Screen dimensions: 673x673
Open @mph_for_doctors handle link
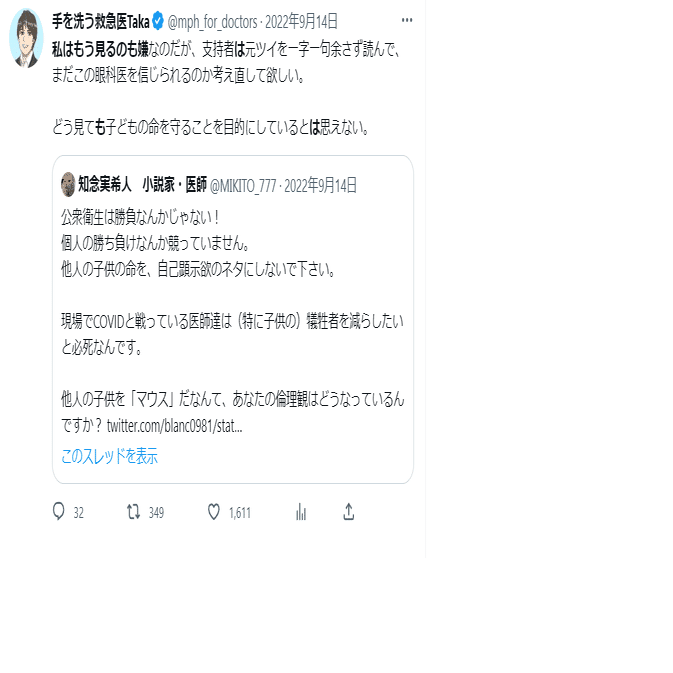coord(212,21)
